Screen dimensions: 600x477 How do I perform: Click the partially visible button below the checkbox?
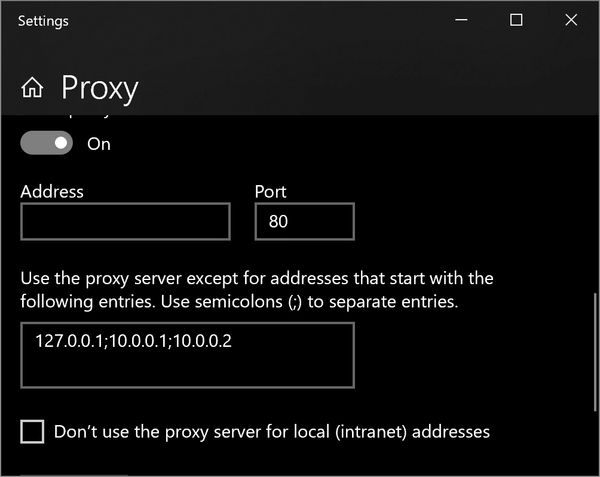75,473
